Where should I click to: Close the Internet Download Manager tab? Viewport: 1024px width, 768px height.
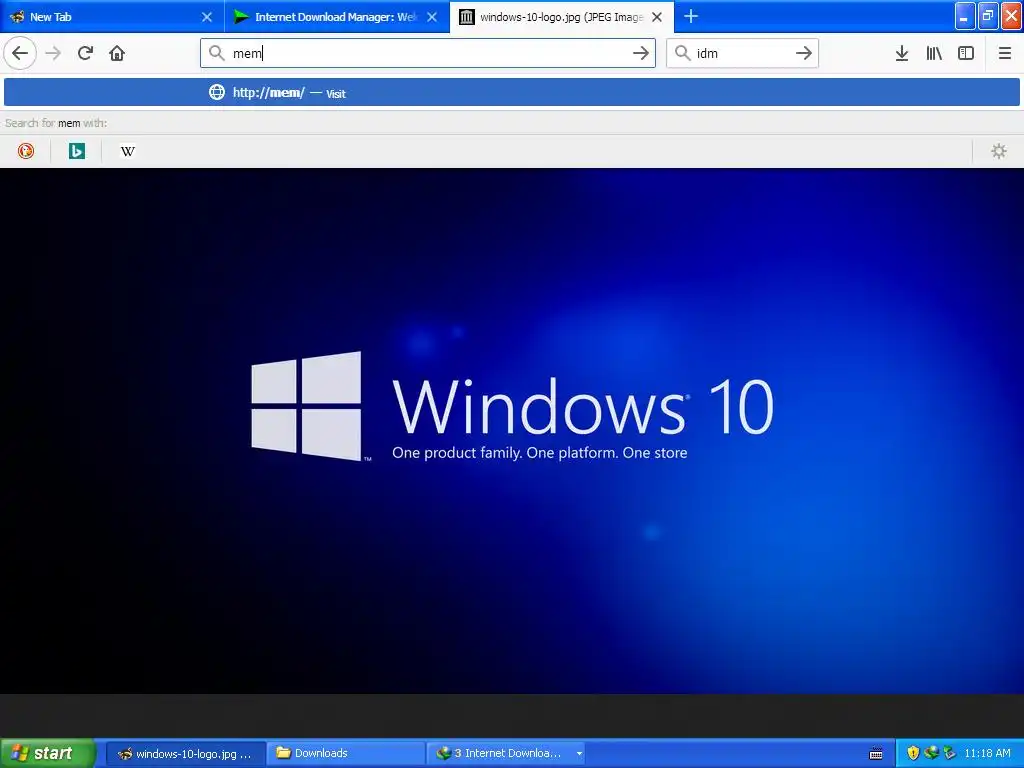(432, 17)
